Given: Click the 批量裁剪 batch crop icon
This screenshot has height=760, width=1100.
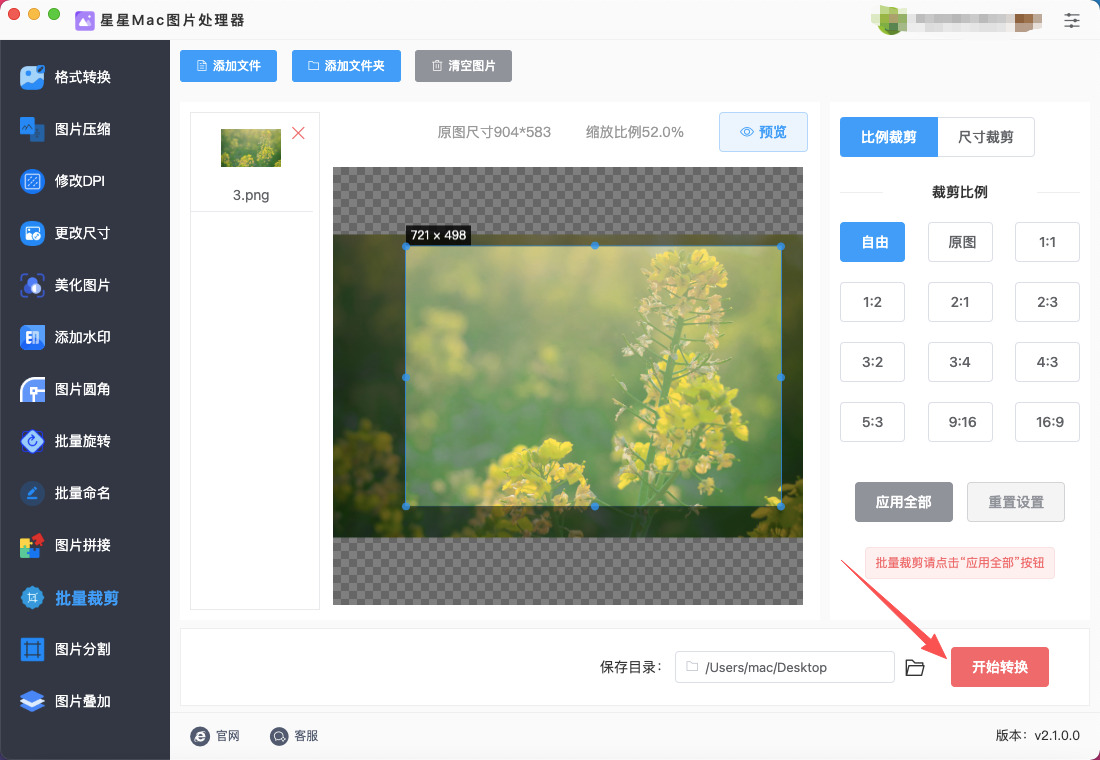Looking at the screenshot, I should tap(32, 597).
